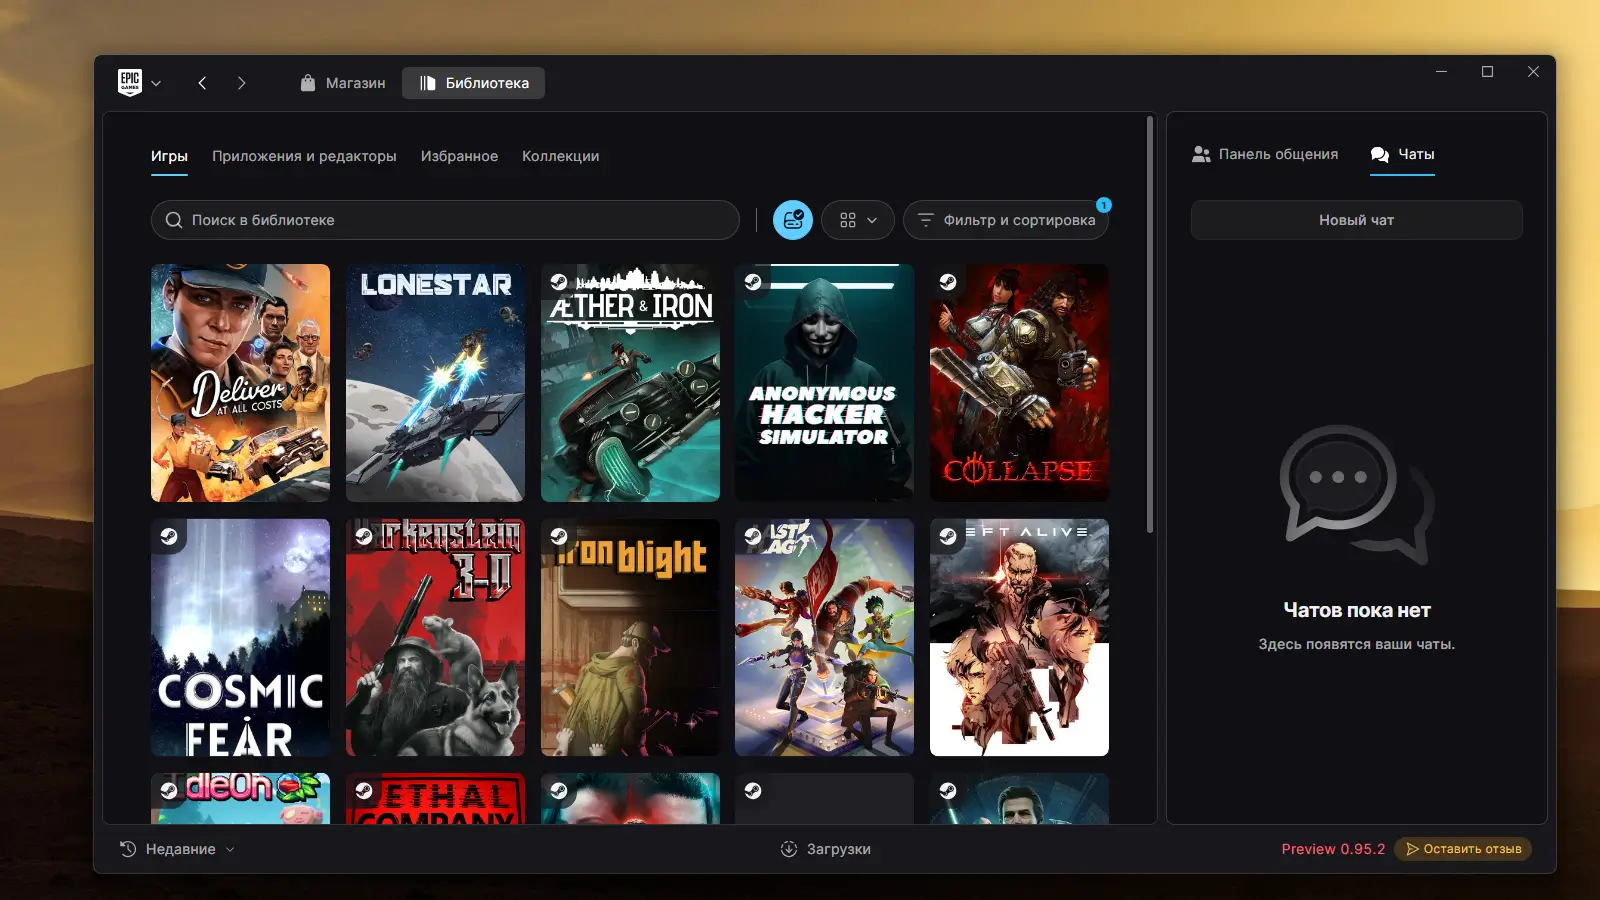Image resolution: width=1600 pixels, height=900 pixels.
Task: Open the Collapse game tile
Action: tap(1019, 383)
